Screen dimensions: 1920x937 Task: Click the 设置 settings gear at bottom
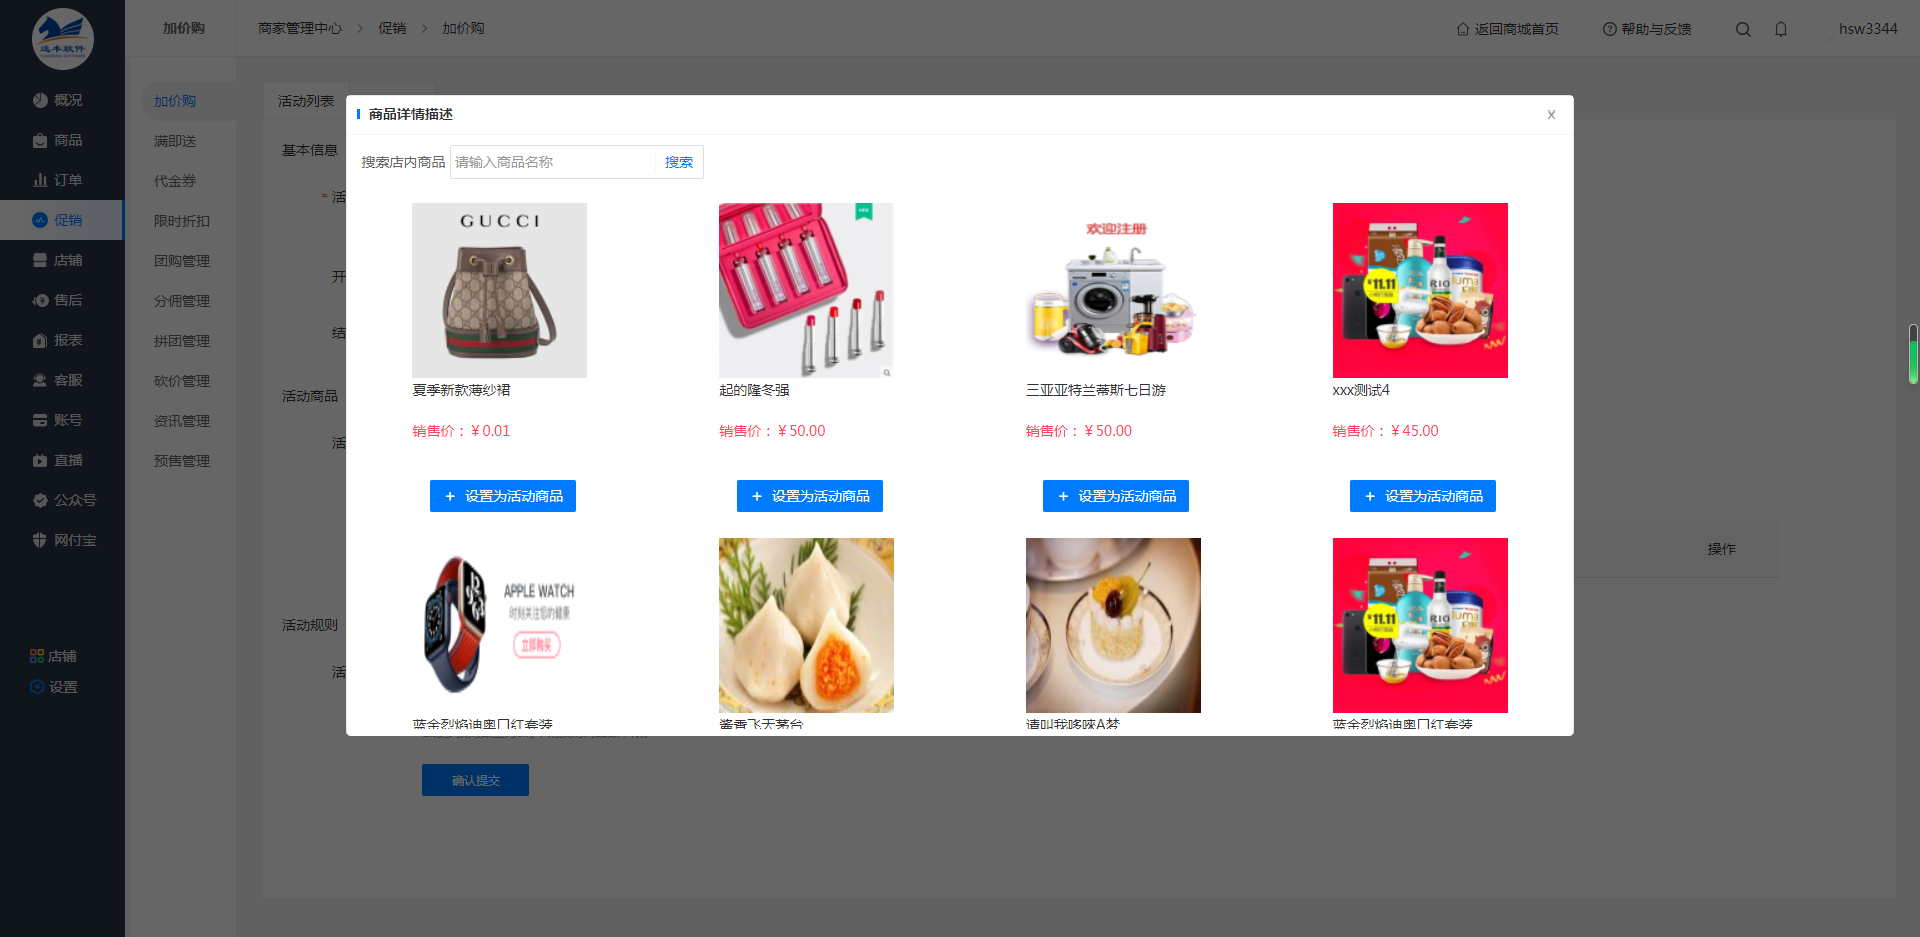[37, 687]
